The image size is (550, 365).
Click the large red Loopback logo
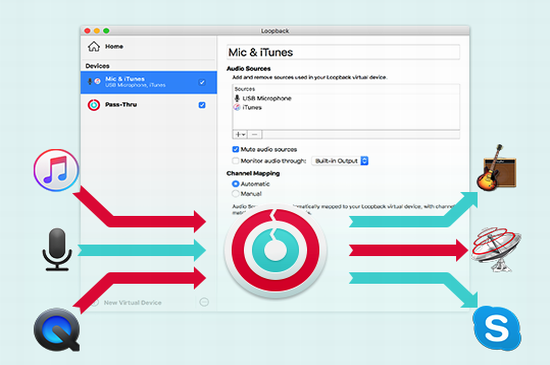click(275, 250)
